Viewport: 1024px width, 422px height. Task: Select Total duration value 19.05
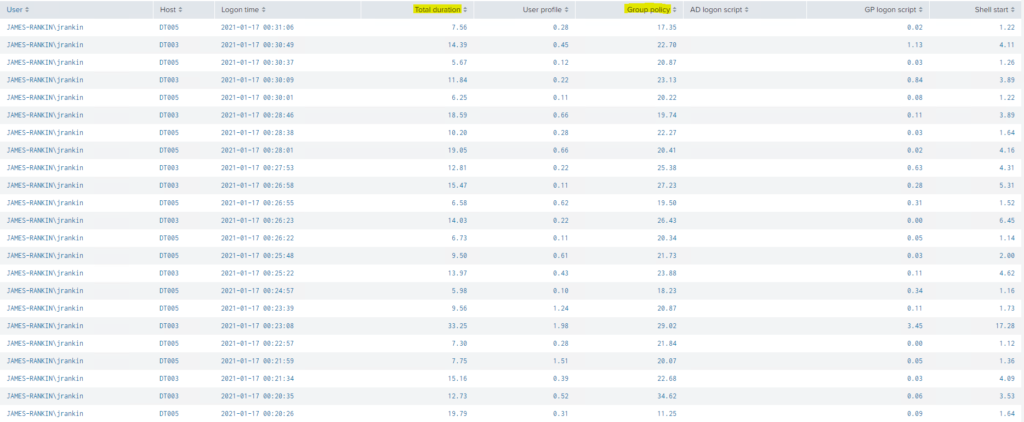(x=457, y=150)
